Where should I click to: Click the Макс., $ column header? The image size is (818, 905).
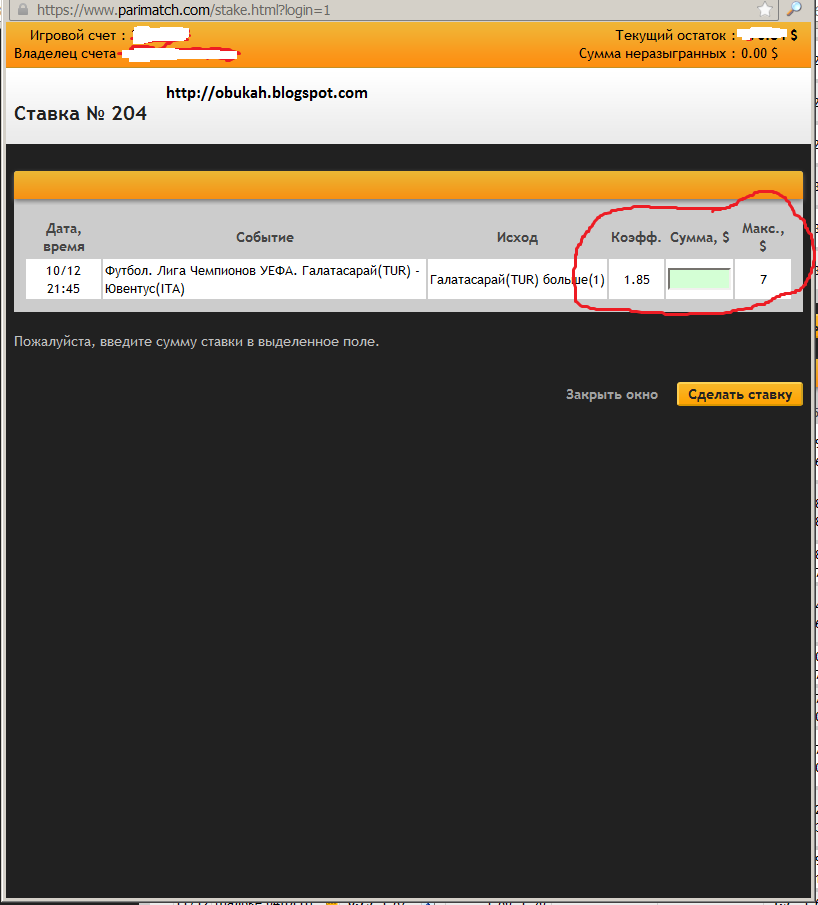763,237
